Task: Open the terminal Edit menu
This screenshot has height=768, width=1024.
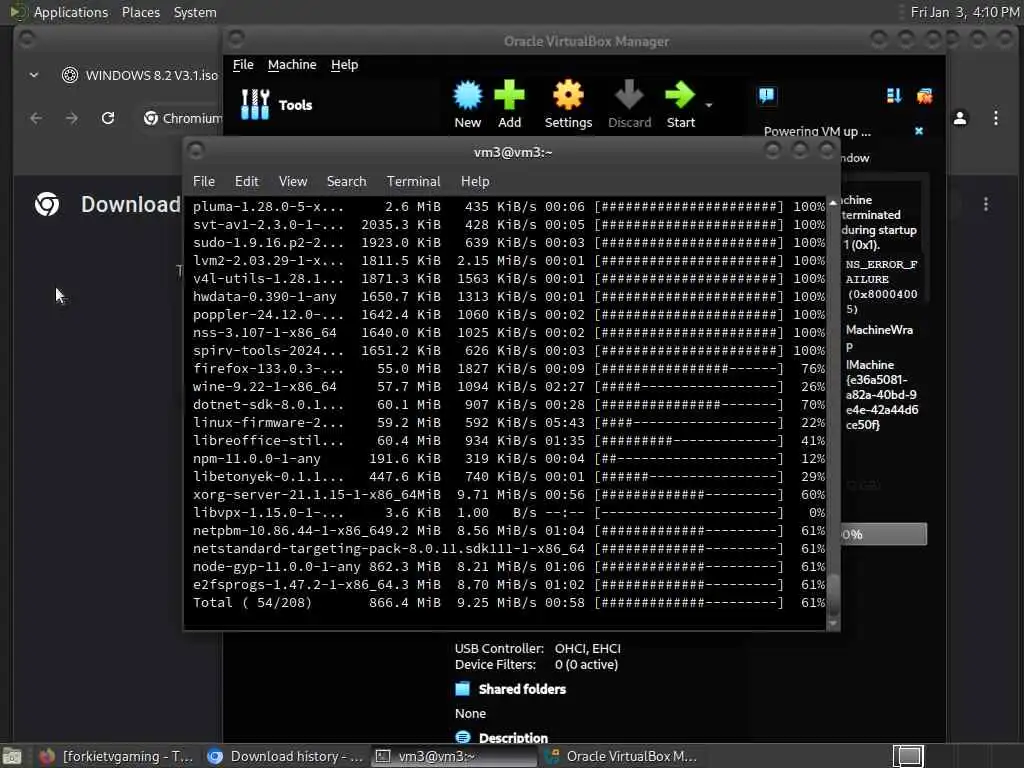Action: 246,182
